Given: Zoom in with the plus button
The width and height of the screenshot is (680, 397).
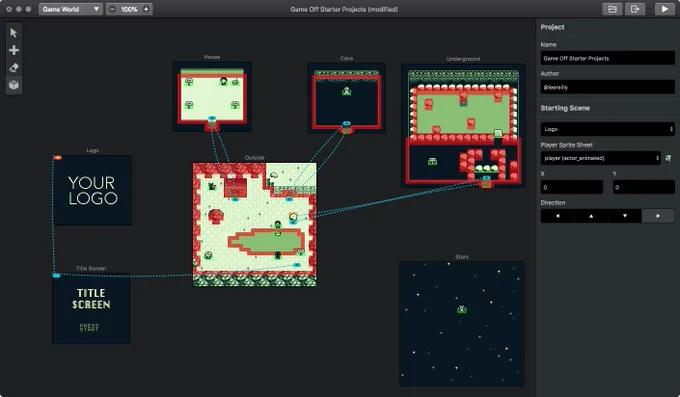Looking at the screenshot, I should coord(146,9).
